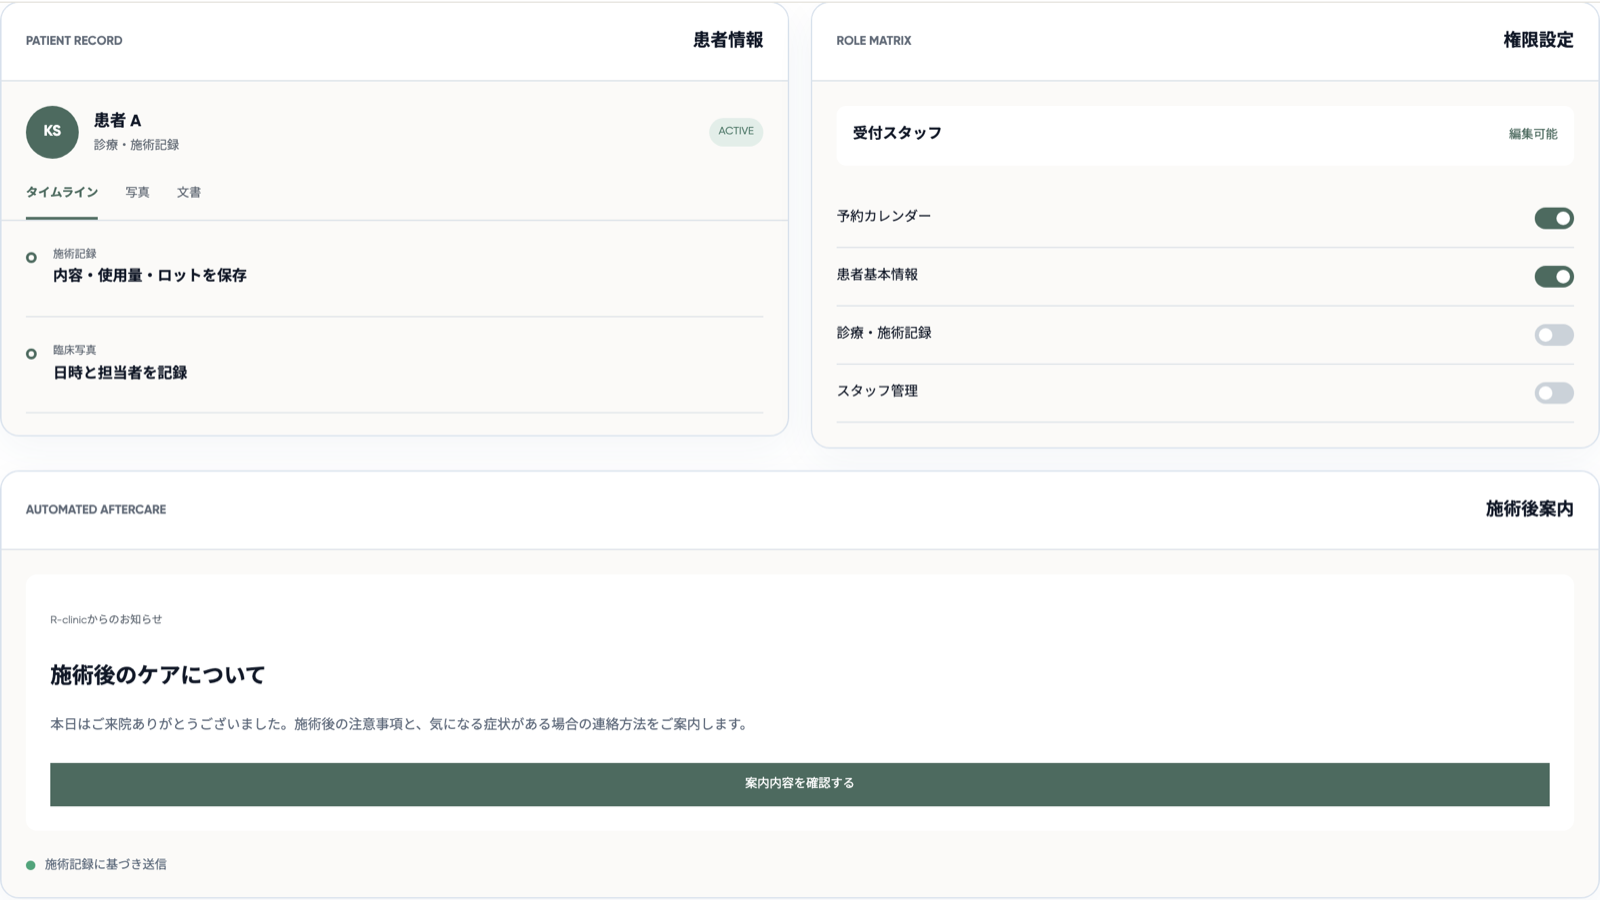Click the 施術記録に基づき送信 status text
The height and width of the screenshot is (900, 1600).
[106, 864]
